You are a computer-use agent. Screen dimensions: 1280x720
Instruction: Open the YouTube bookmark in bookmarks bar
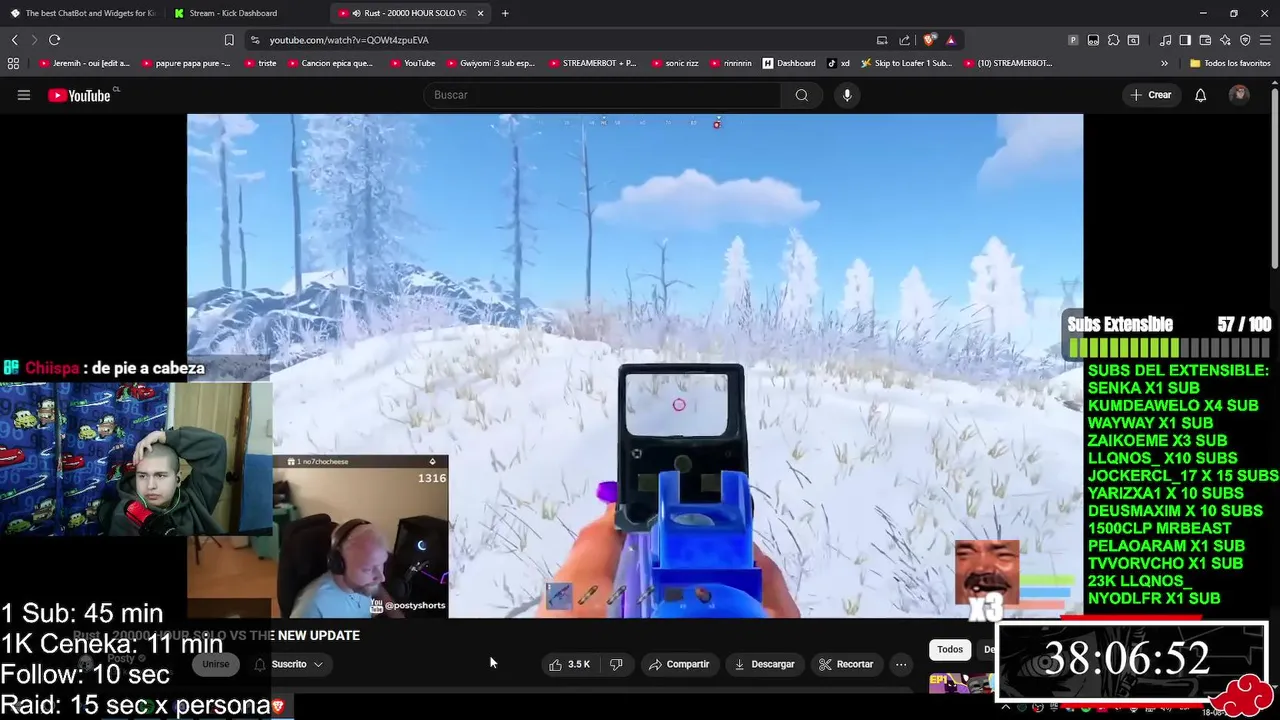pos(412,63)
